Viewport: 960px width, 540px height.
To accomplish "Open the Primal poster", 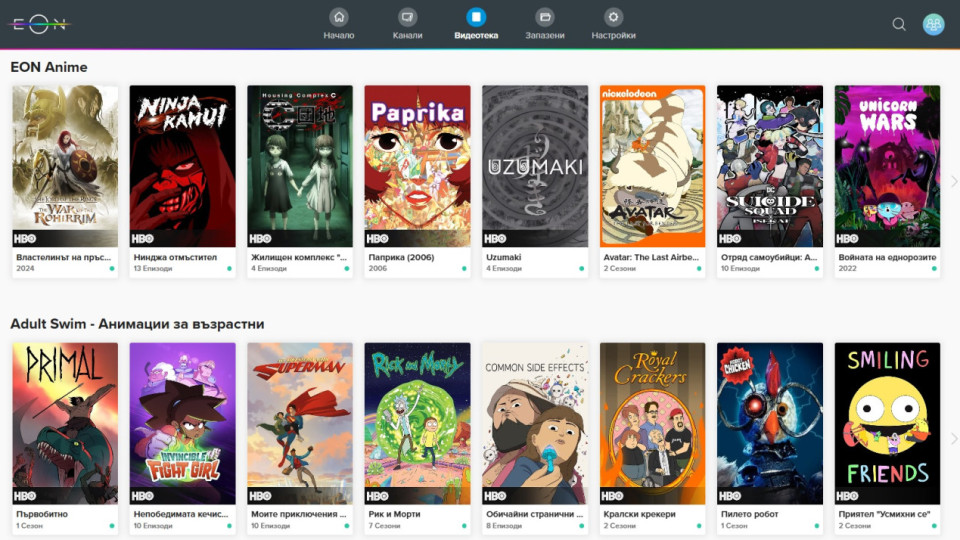I will coord(65,423).
